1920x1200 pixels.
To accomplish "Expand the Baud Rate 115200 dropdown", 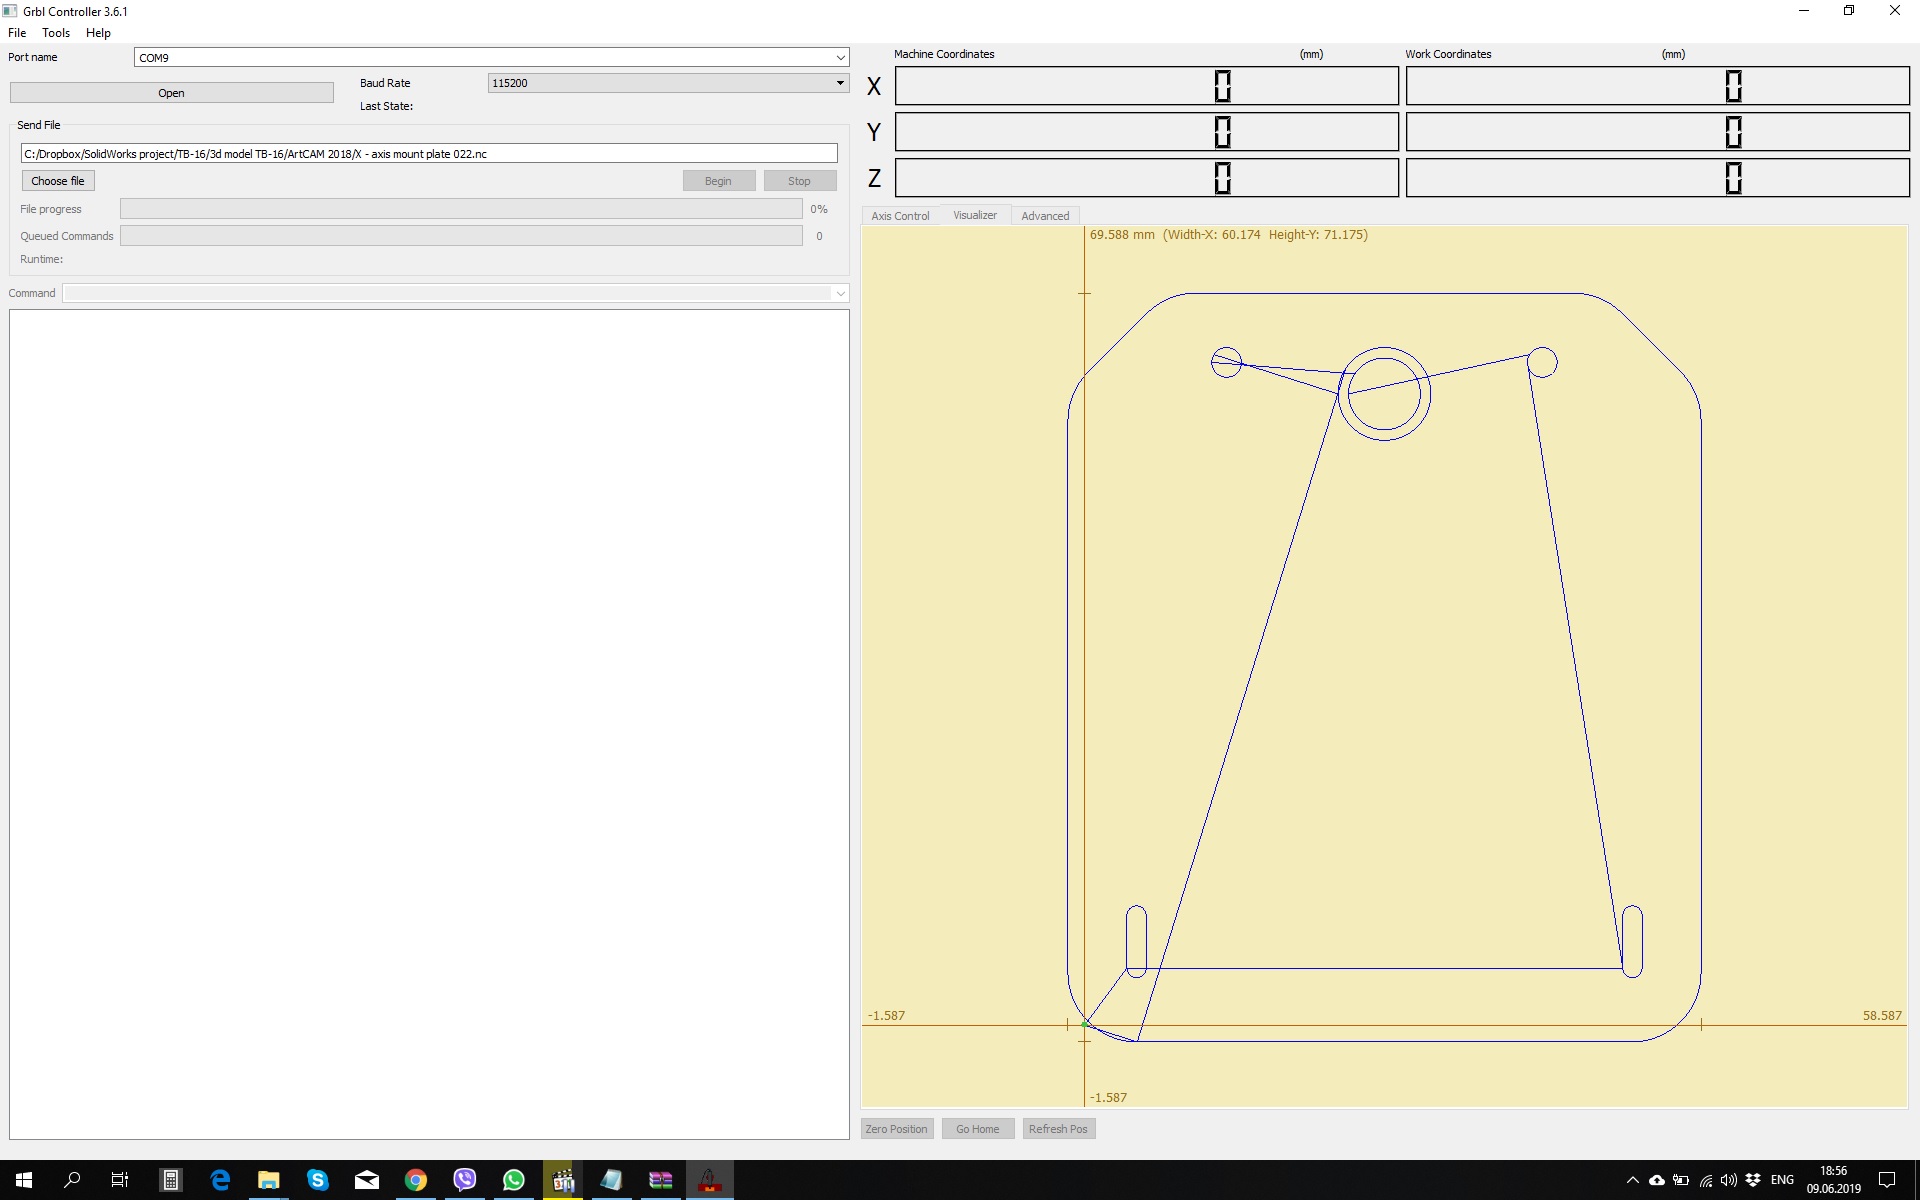I will click(840, 83).
